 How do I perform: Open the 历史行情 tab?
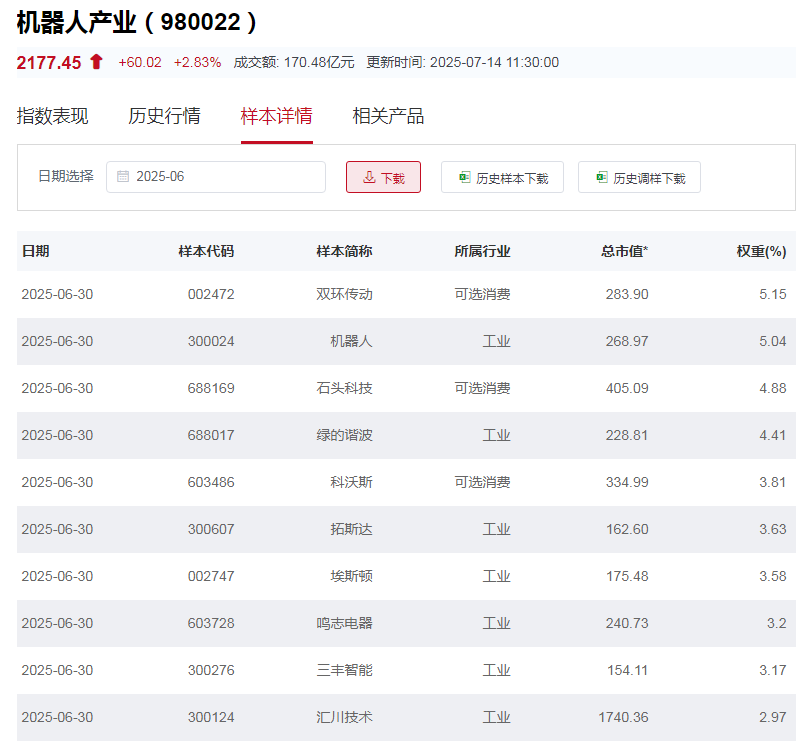tap(164, 116)
